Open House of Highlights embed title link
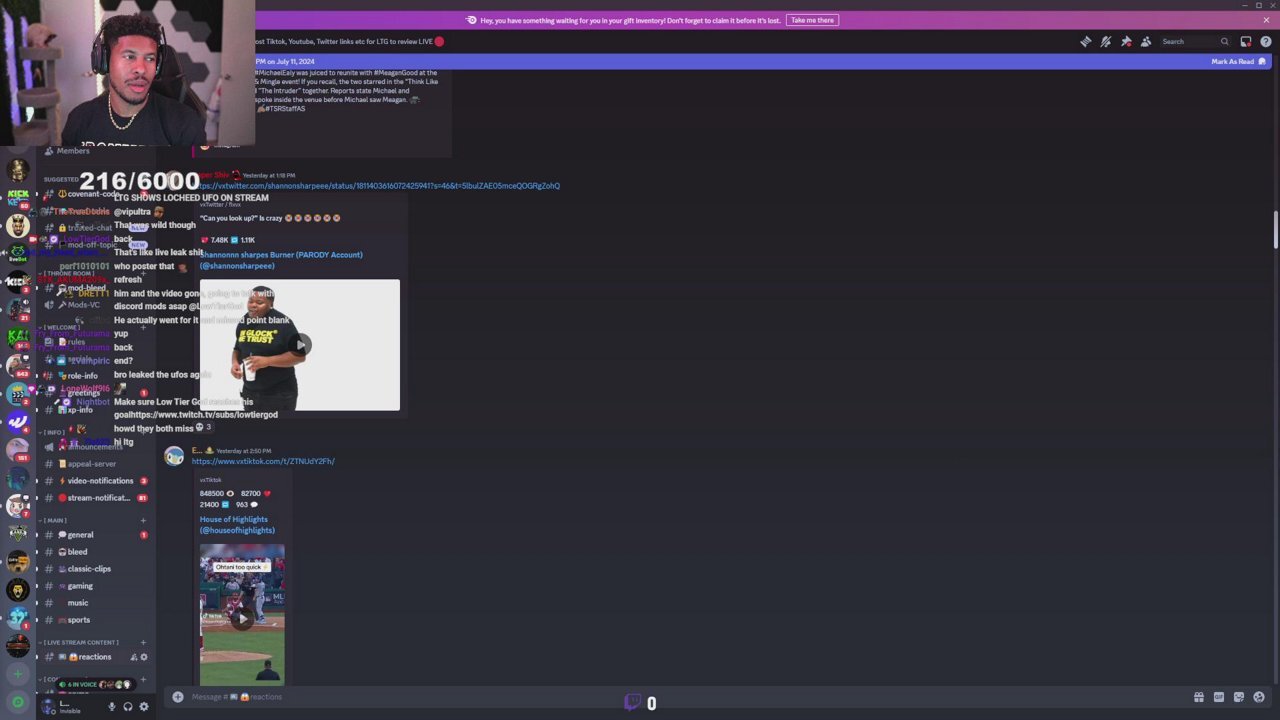 tap(237, 525)
